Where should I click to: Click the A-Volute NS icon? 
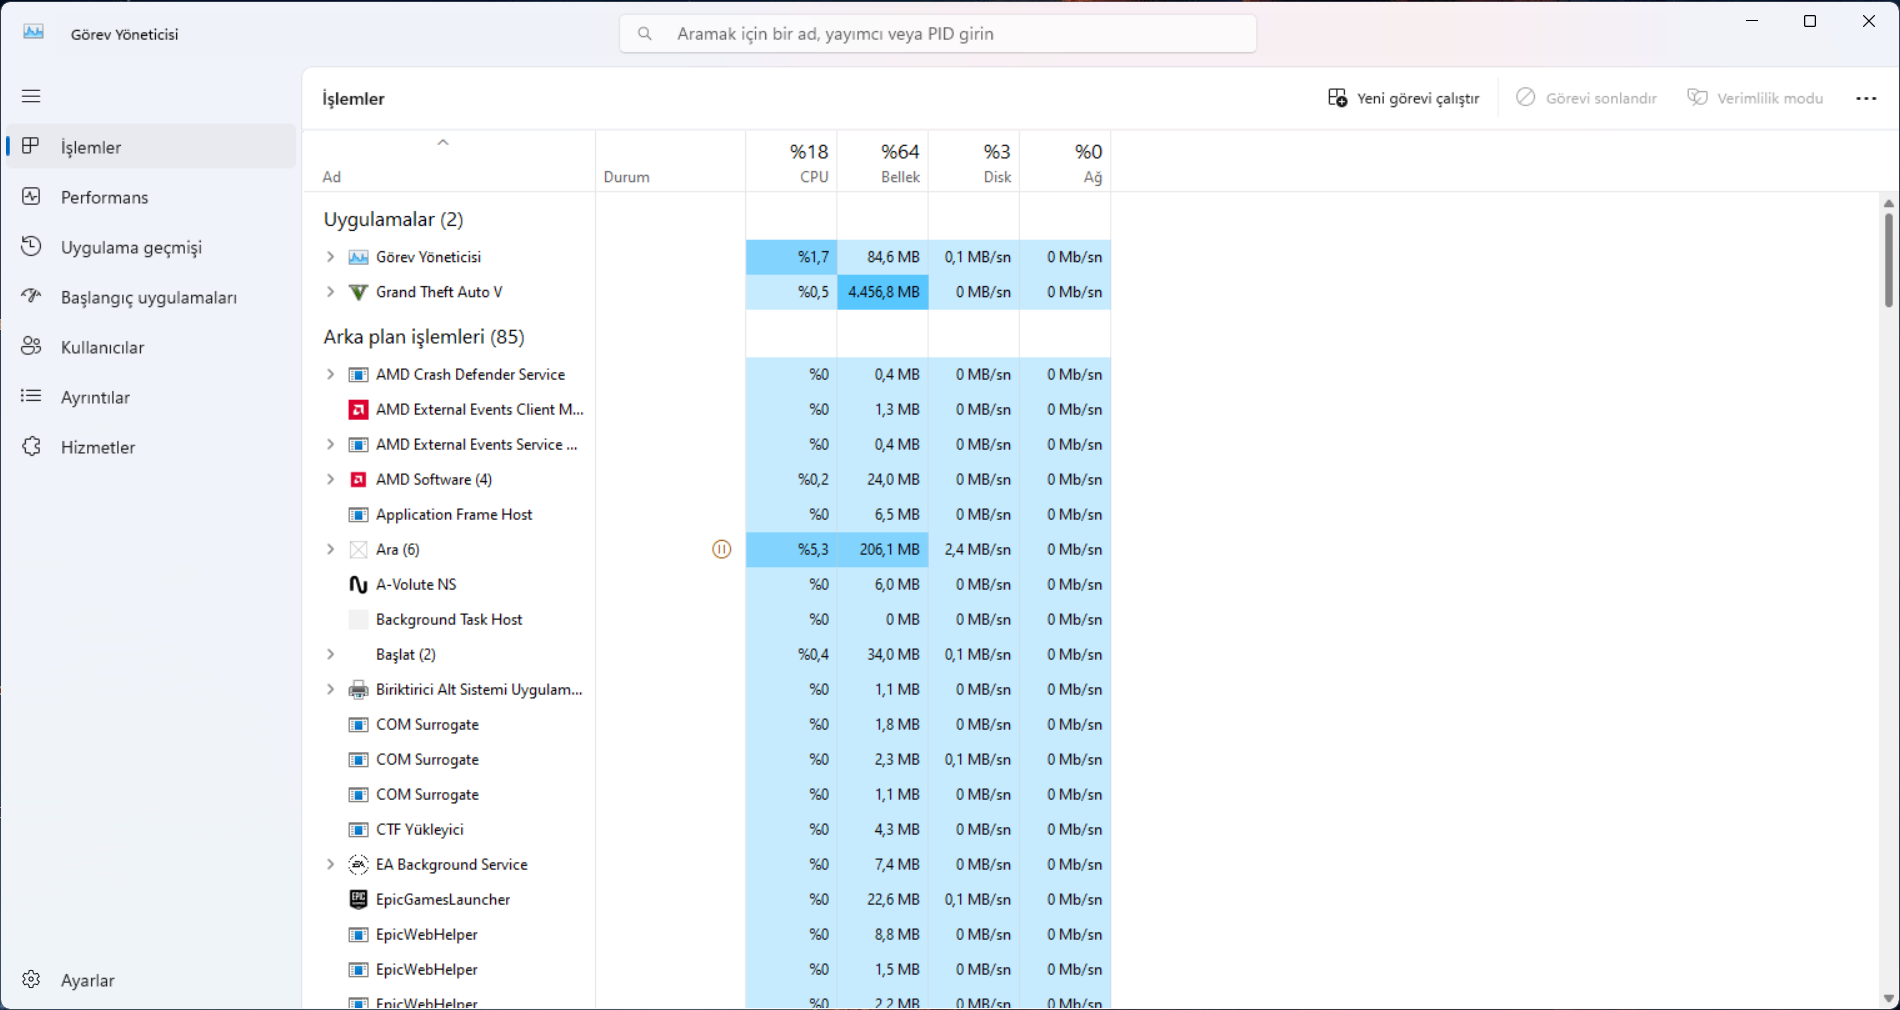click(x=358, y=584)
